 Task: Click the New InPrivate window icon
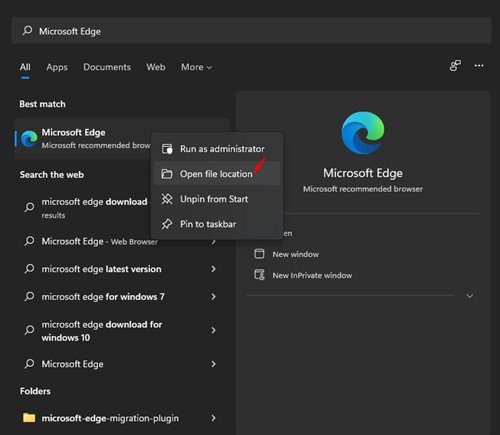(x=259, y=275)
